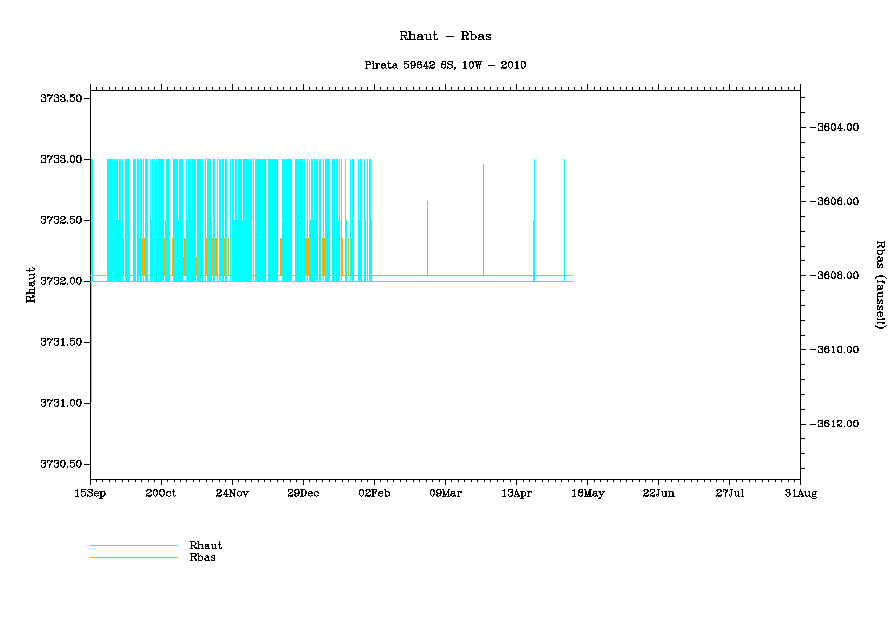Click the Rhaut line sample in legend
891x630 pixels.
pyautogui.click(x=133, y=546)
